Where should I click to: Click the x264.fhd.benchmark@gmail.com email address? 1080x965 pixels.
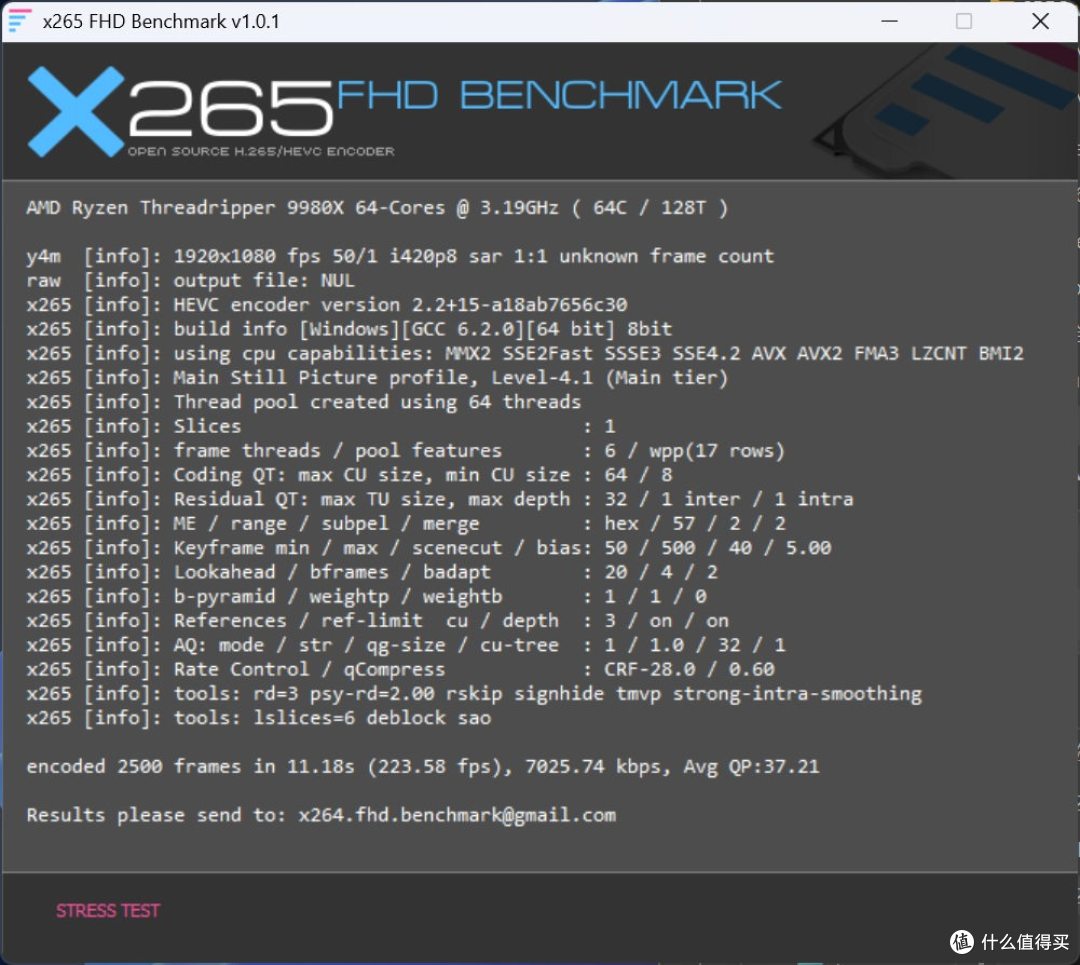457,815
